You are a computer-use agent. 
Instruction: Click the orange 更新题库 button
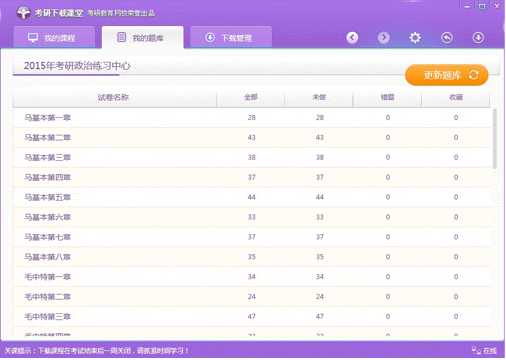pos(447,75)
